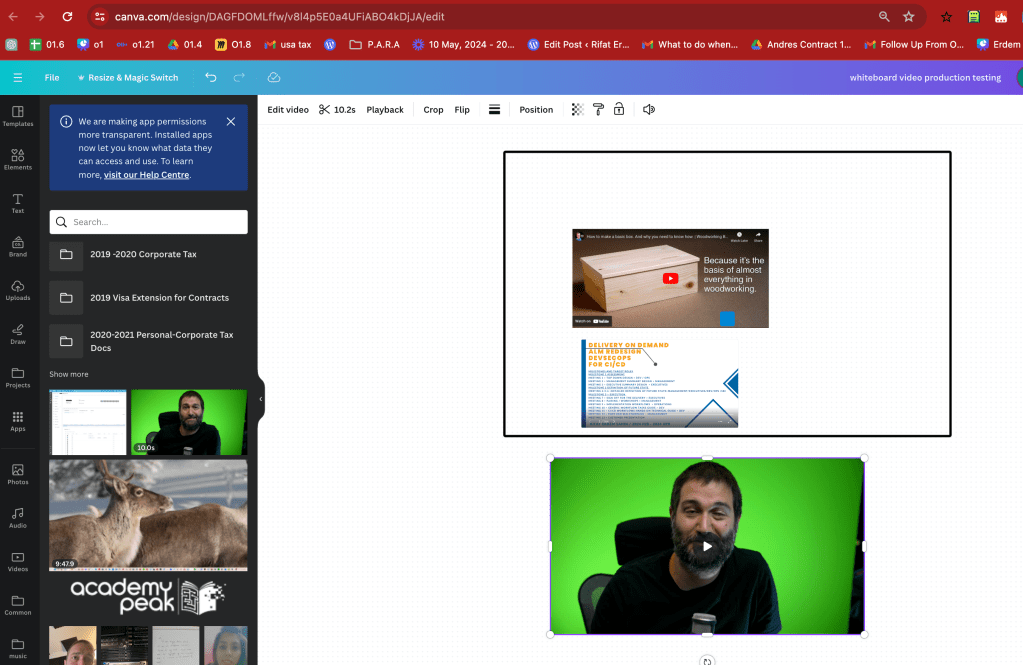The height and width of the screenshot is (665, 1023).
Task: Select the green screen video thumbnail 10.0s
Action: coord(189,422)
